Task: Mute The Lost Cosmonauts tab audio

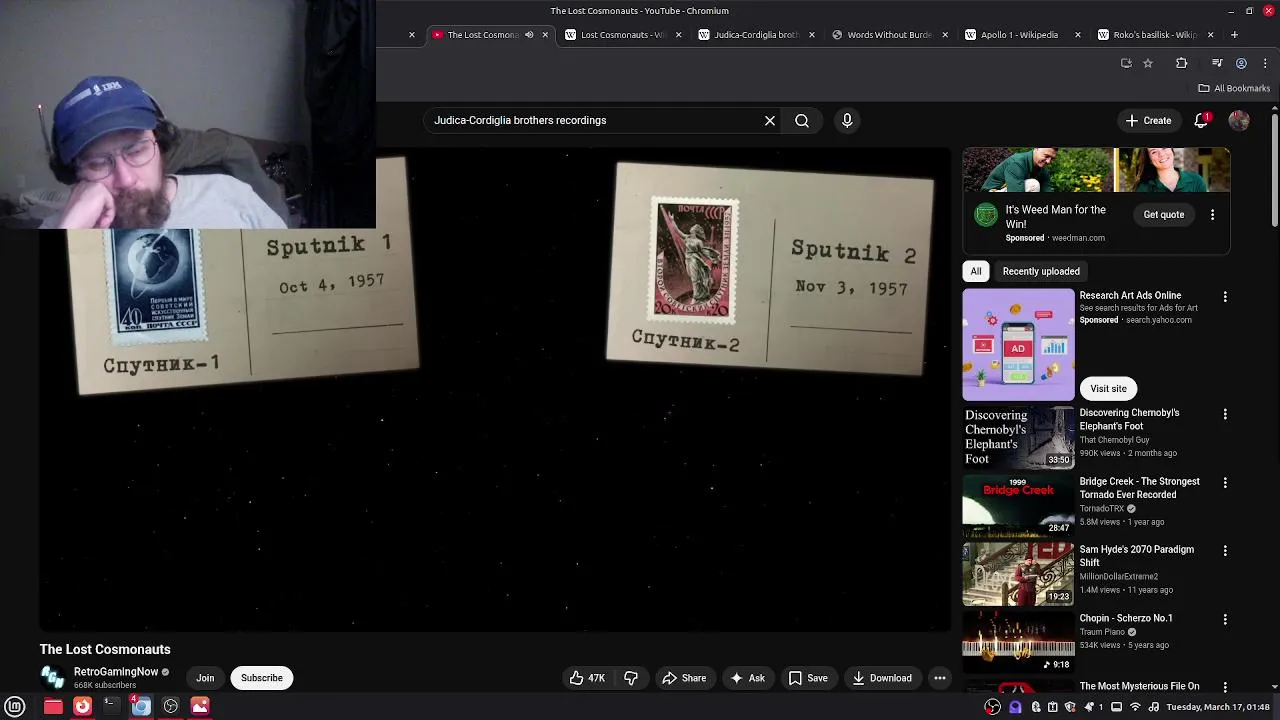Action: pos(529,35)
